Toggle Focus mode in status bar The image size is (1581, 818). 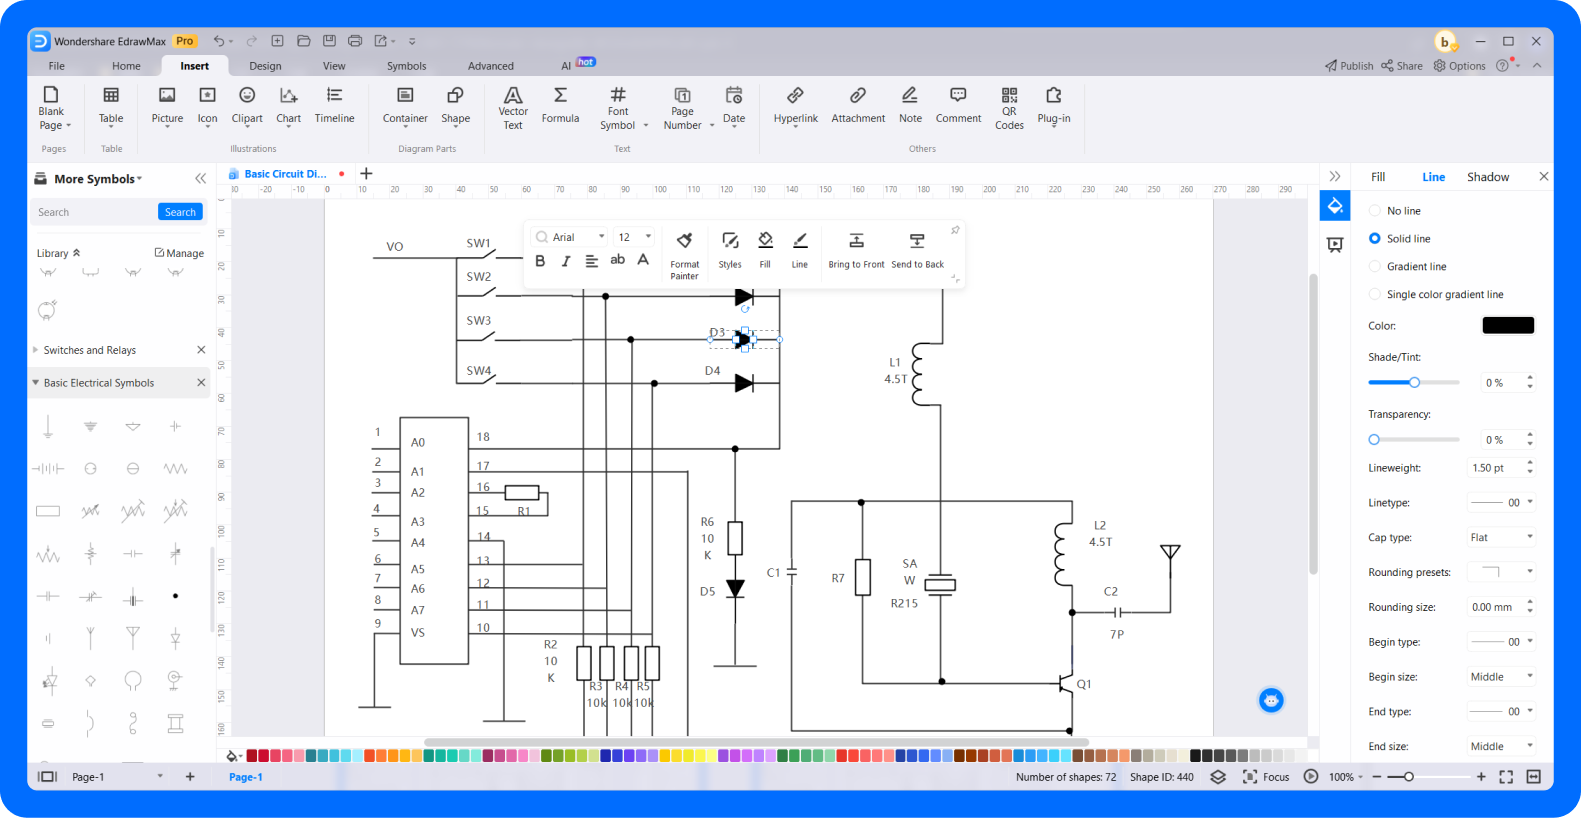click(1266, 777)
